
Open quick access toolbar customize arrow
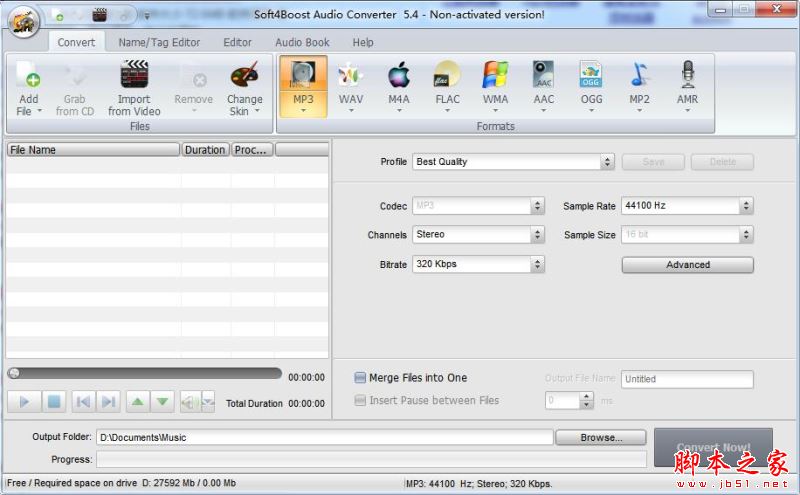[x=147, y=16]
